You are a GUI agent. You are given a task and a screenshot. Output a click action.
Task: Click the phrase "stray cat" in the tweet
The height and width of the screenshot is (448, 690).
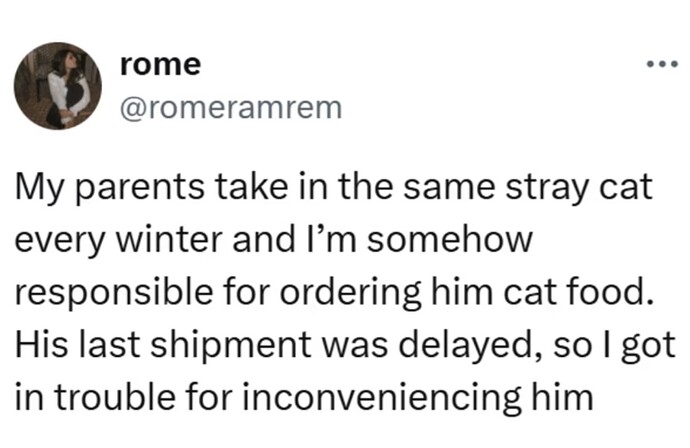pos(579,188)
